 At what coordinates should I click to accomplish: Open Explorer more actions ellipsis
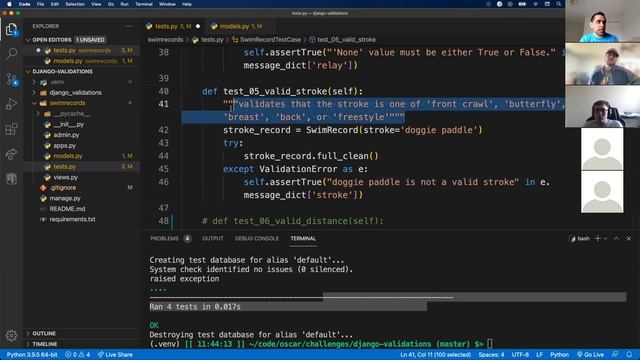pos(129,26)
